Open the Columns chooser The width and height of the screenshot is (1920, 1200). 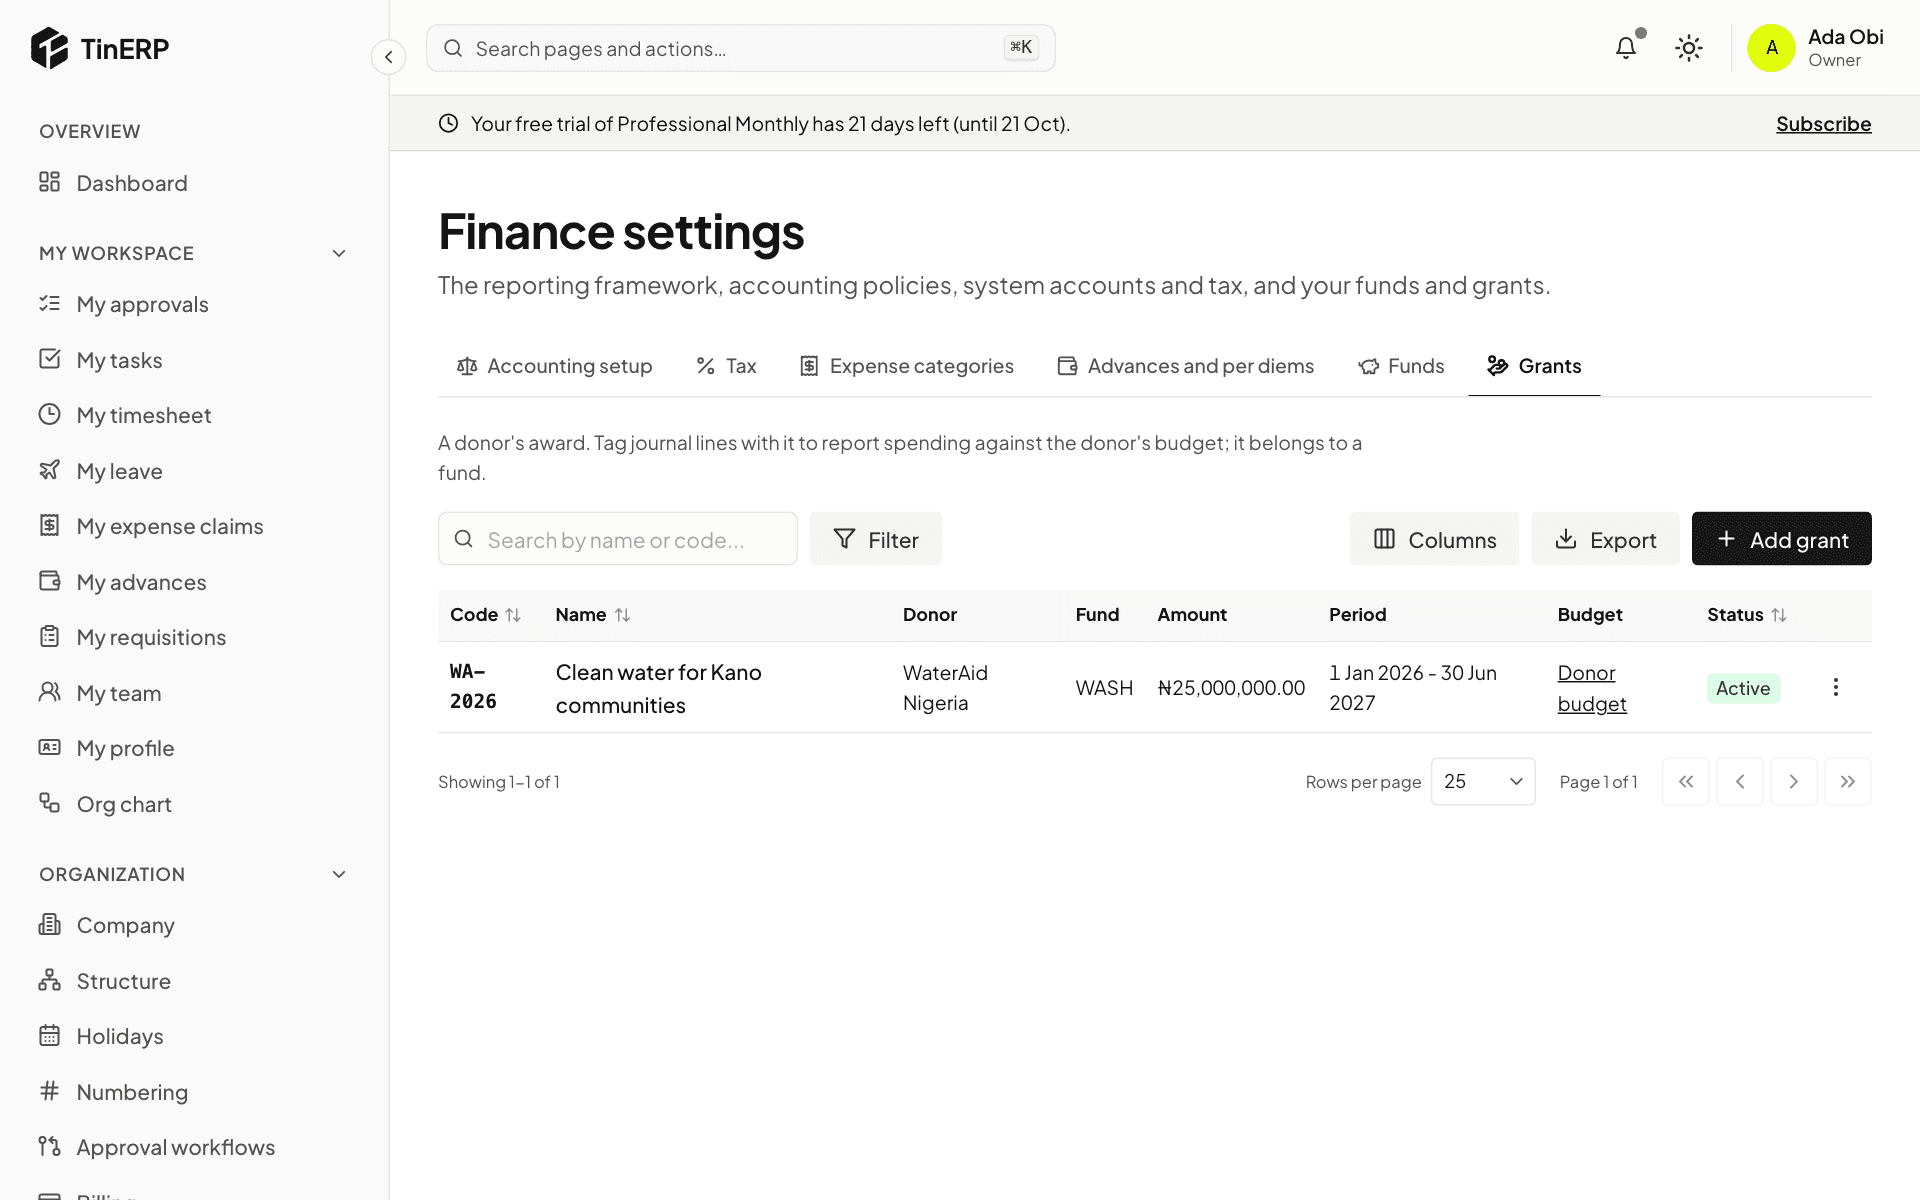pyautogui.click(x=1435, y=539)
